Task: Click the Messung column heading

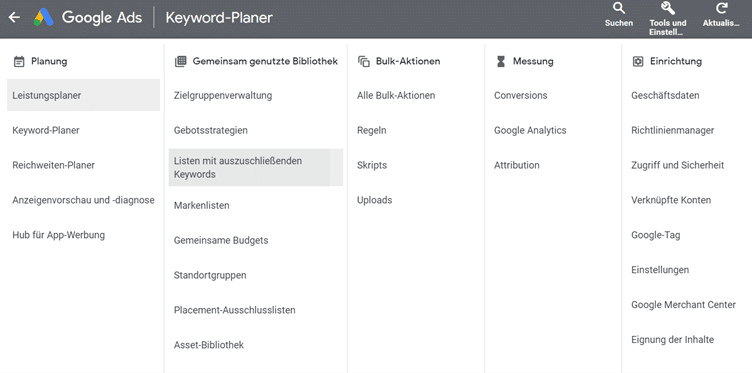Action: point(533,61)
